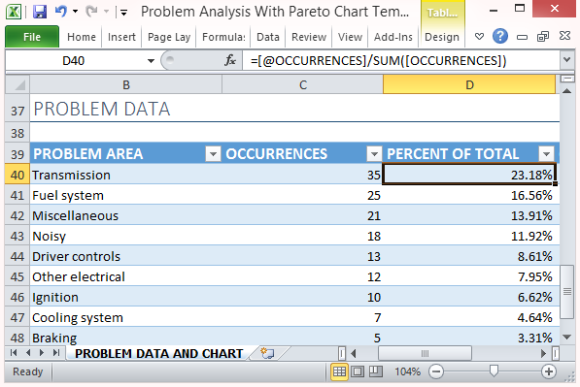Open the Formulas ribbon tab
Viewport: 580px width, 387px height.
click(x=223, y=37)
